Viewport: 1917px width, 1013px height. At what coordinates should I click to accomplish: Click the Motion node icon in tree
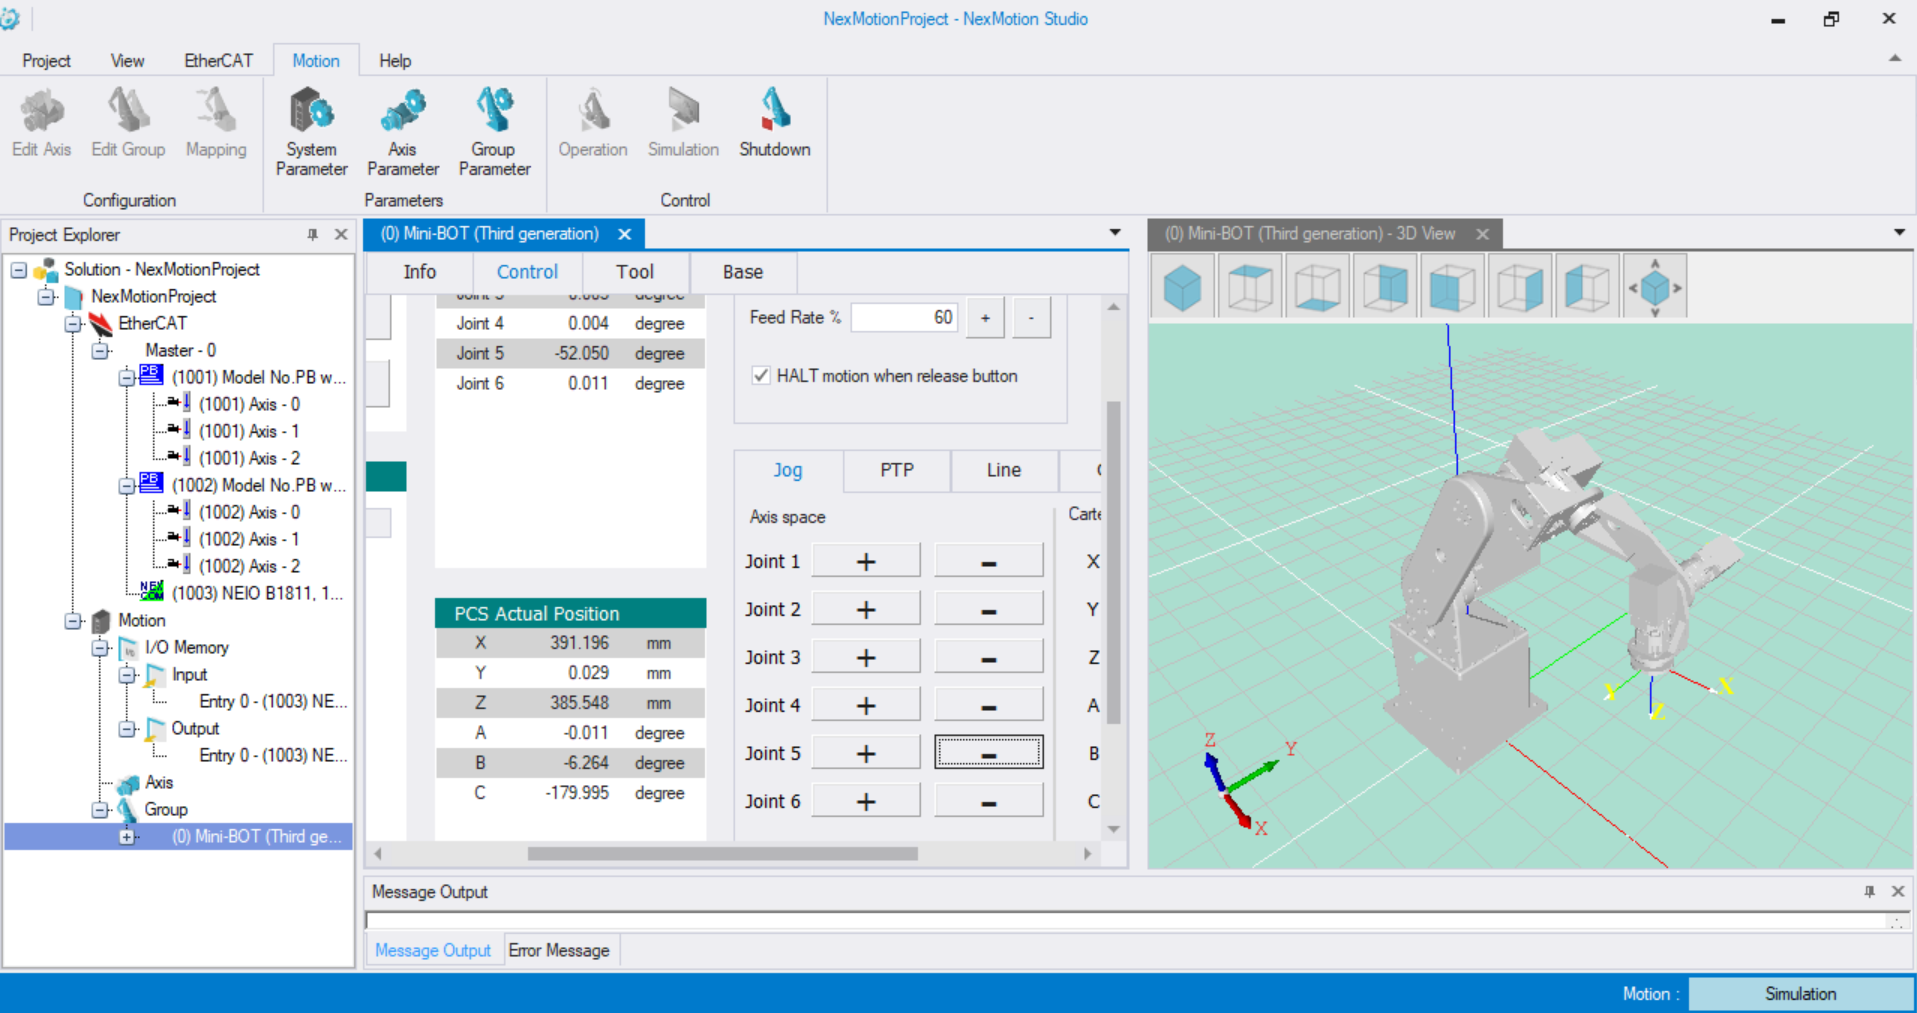100,621
